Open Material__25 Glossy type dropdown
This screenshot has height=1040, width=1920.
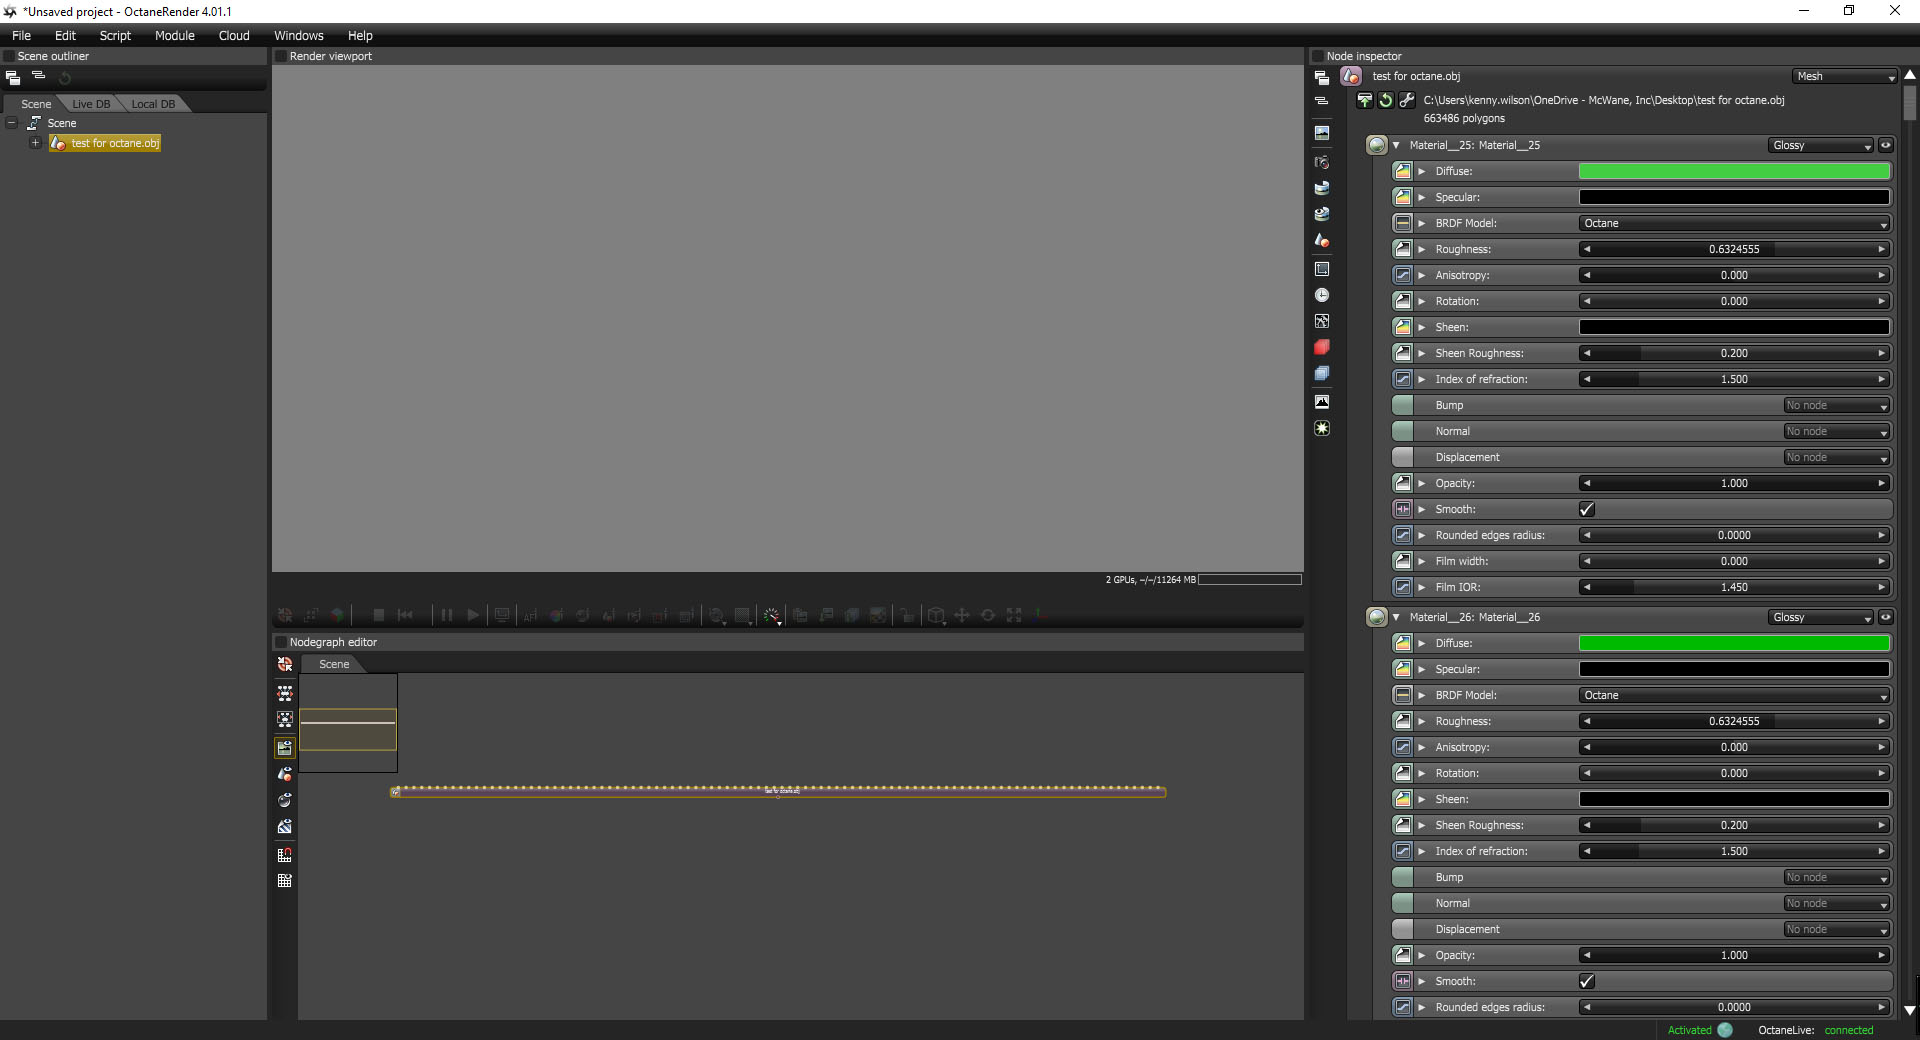tap(1821, 145)
